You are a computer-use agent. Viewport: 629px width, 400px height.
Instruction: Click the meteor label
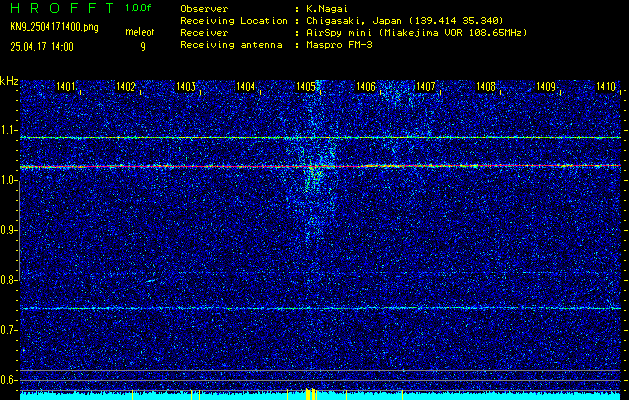click(x=140, y=32)
